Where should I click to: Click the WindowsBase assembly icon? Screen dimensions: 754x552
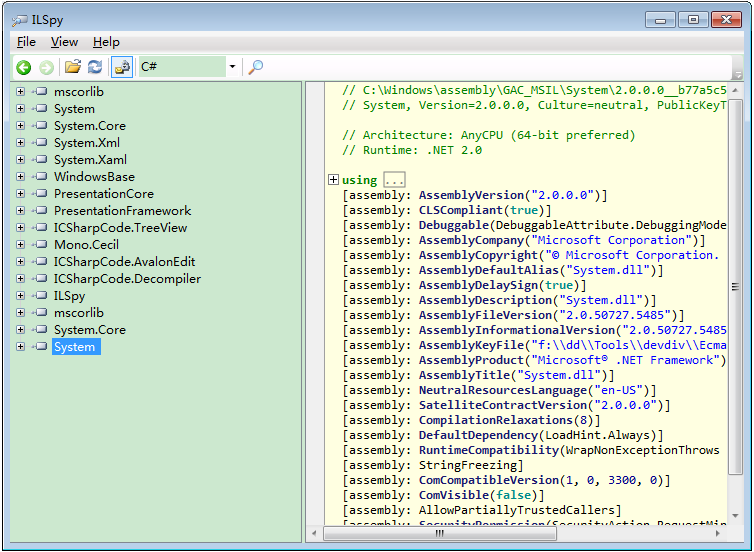(40, 176)
